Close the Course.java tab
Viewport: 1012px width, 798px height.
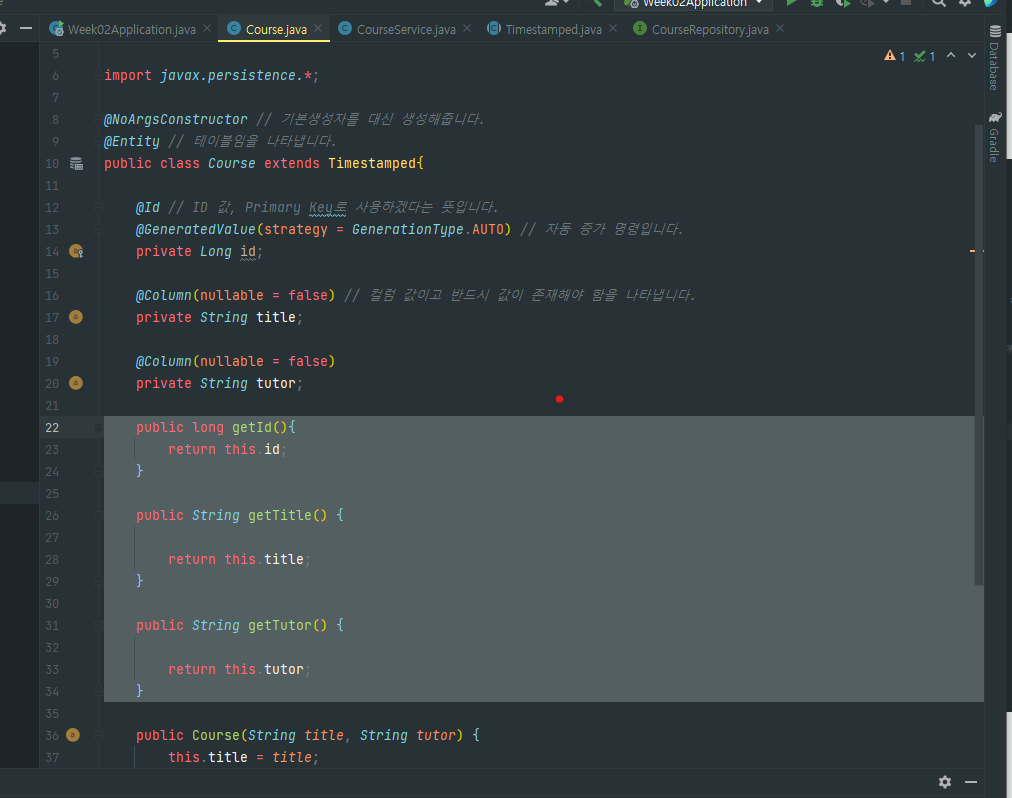318,28
